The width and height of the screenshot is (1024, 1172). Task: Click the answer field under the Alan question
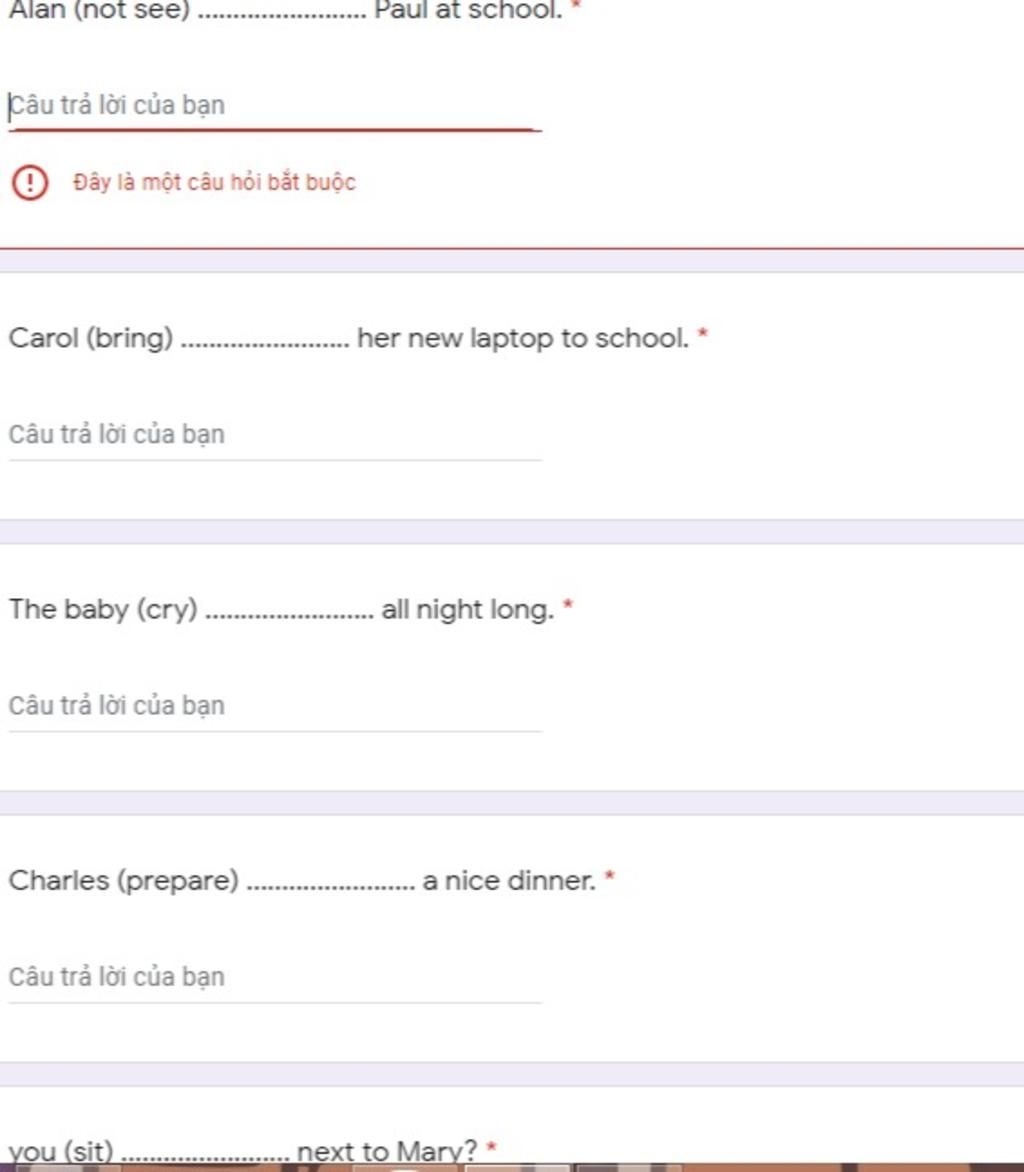tap(274, 106)
